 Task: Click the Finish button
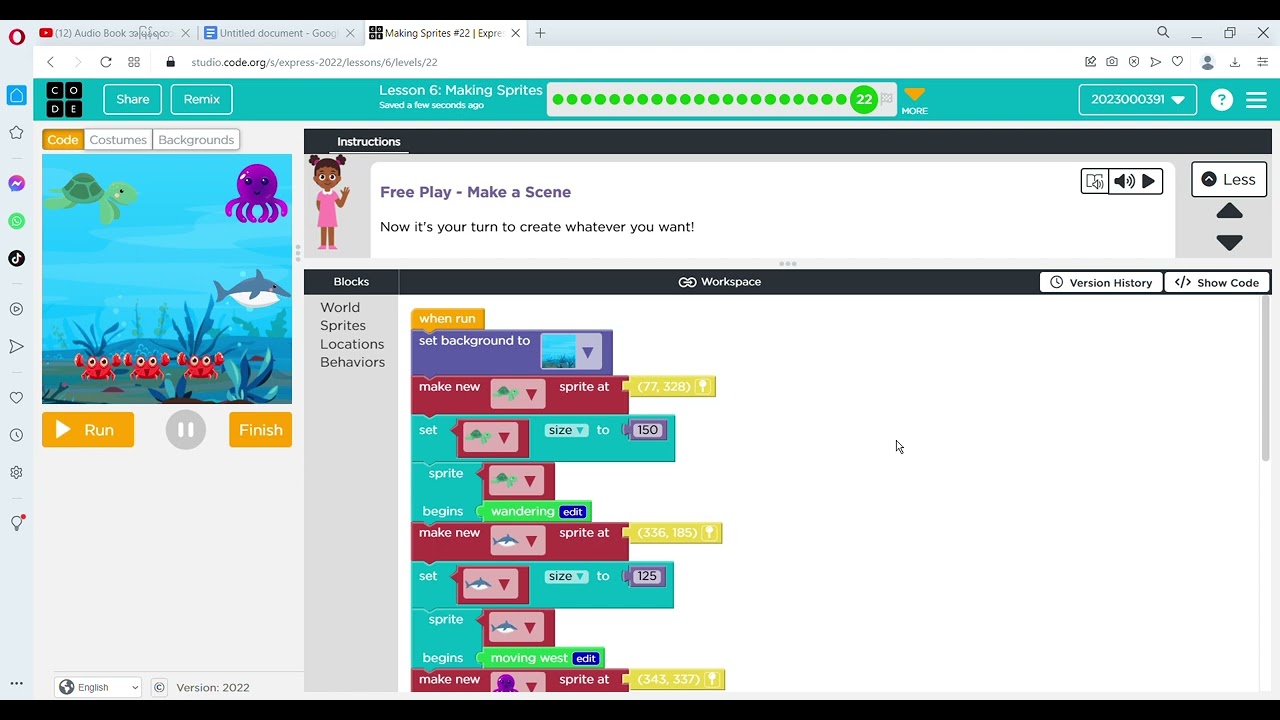(x=260, y=430)
